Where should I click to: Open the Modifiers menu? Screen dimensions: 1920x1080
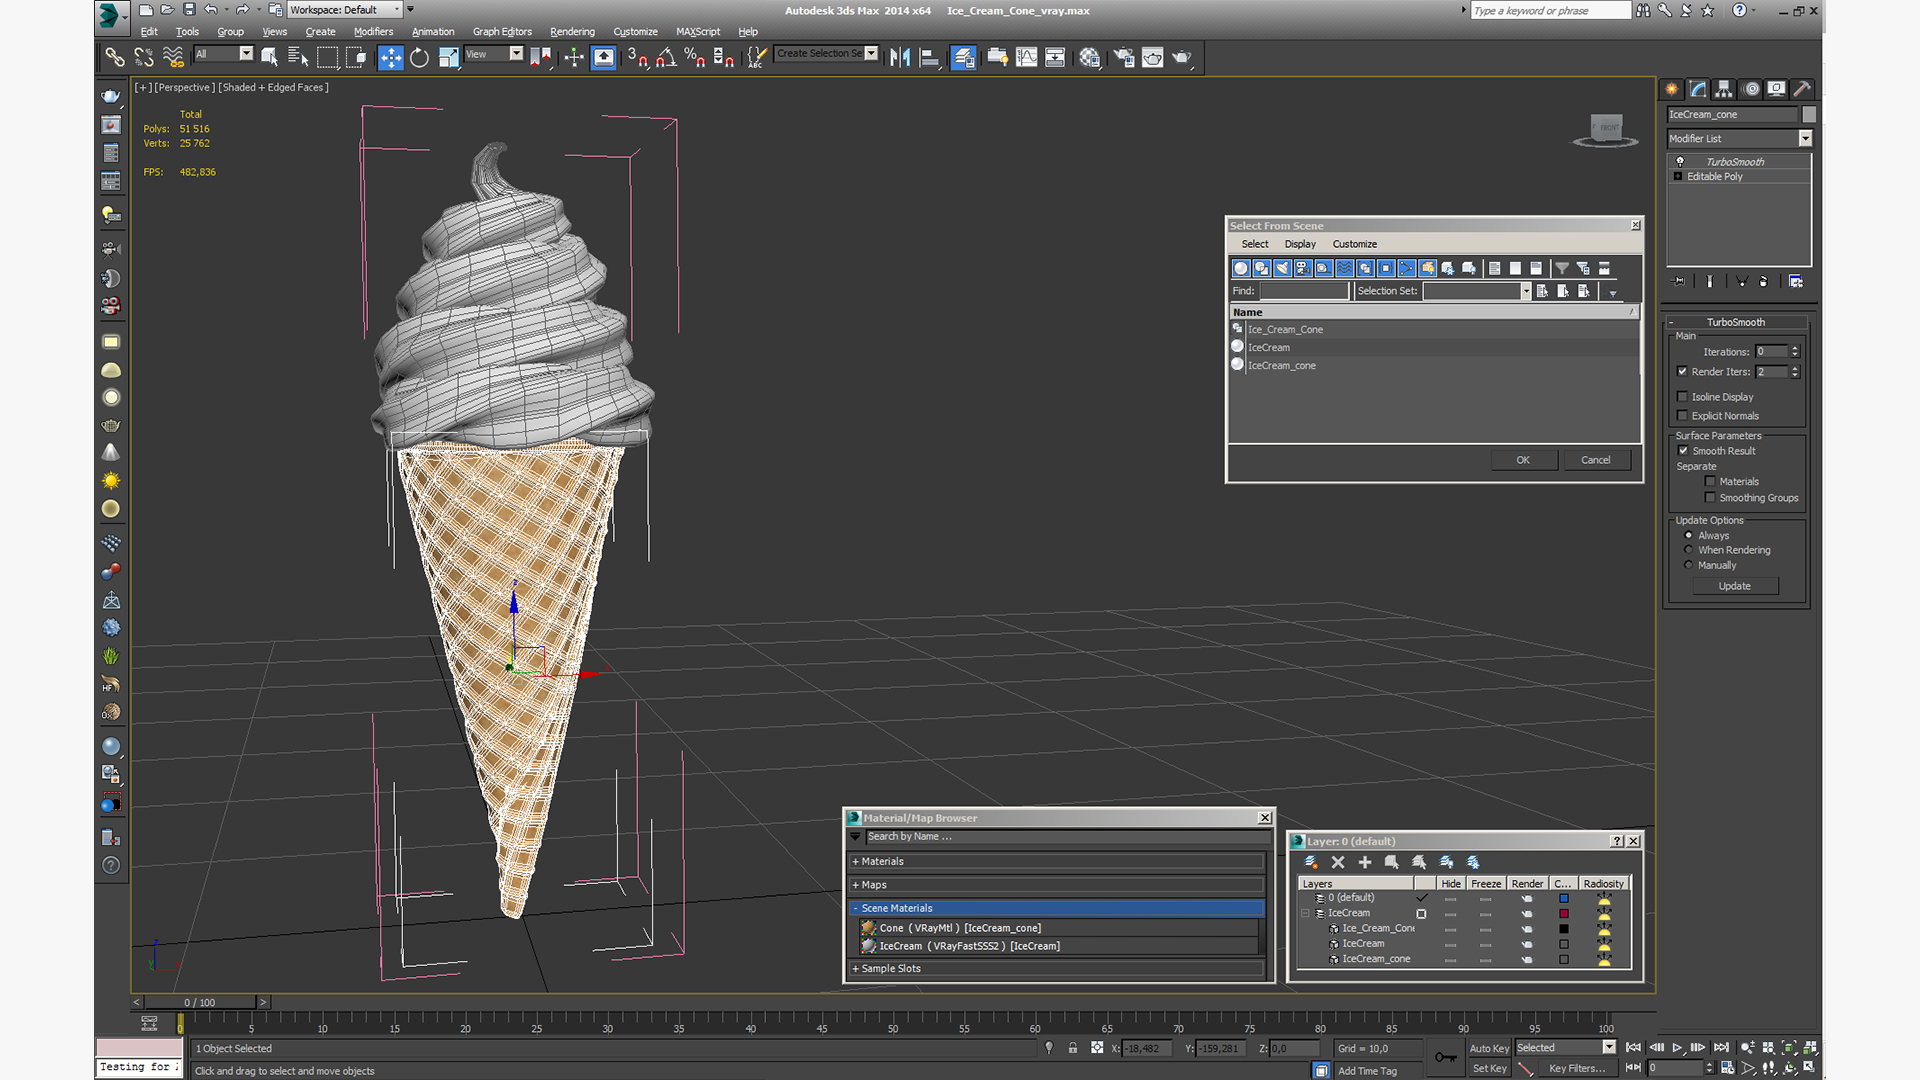373,32
